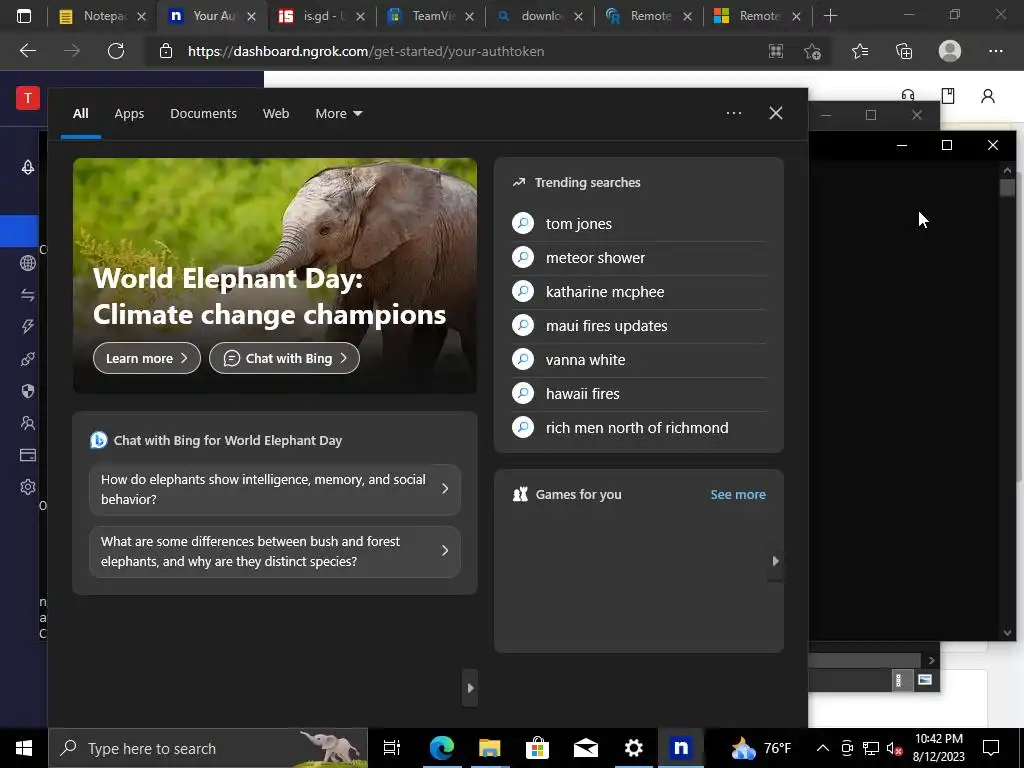Viewport: 1024px width, 768px height.
Task: Open the weather widget showing 76°F
Action: [x=761, y=748]
